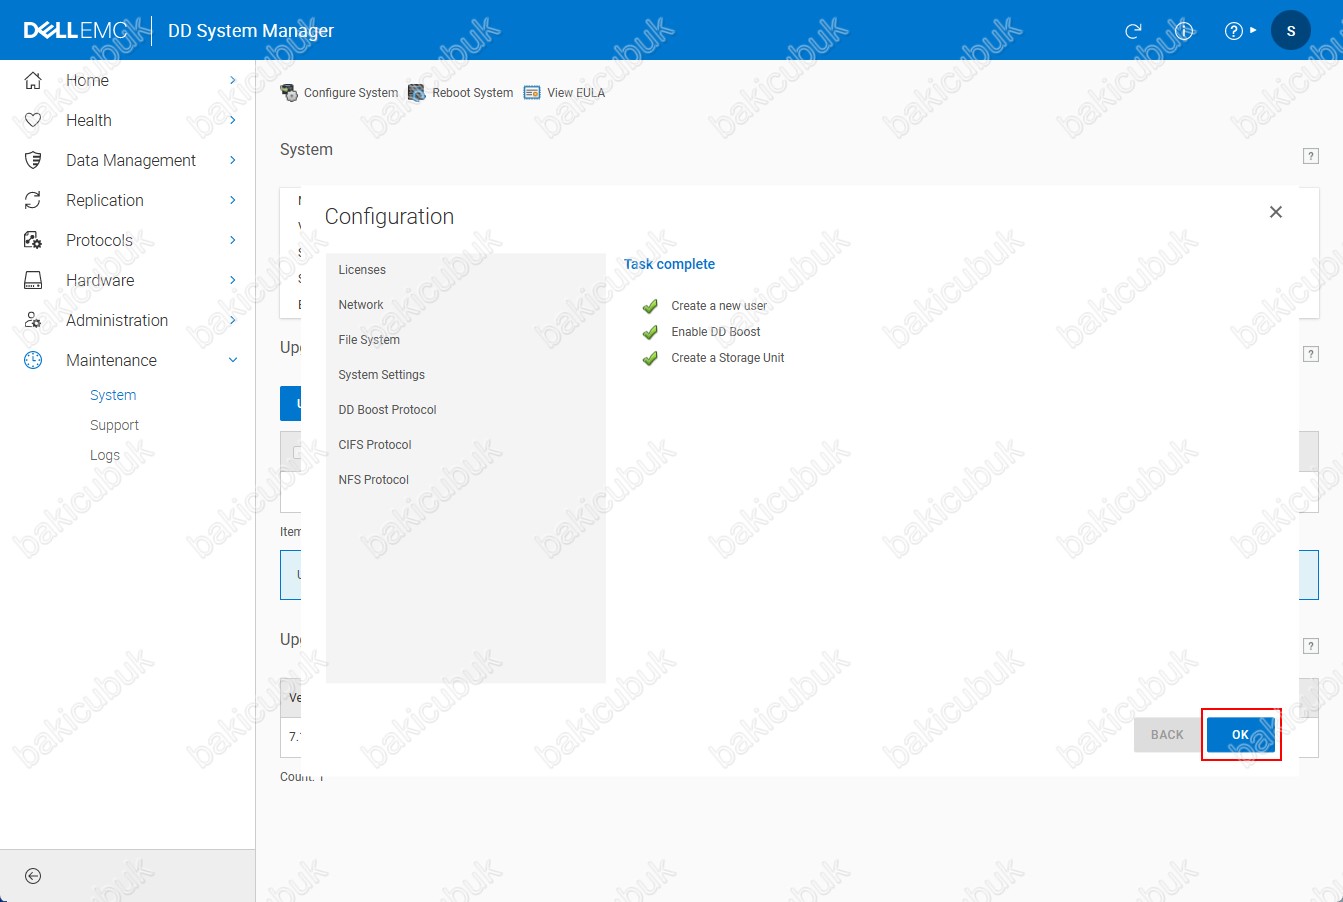Close the Configuration dialog with X
The image size is (1343, 902).
(x=1276, y=212)
